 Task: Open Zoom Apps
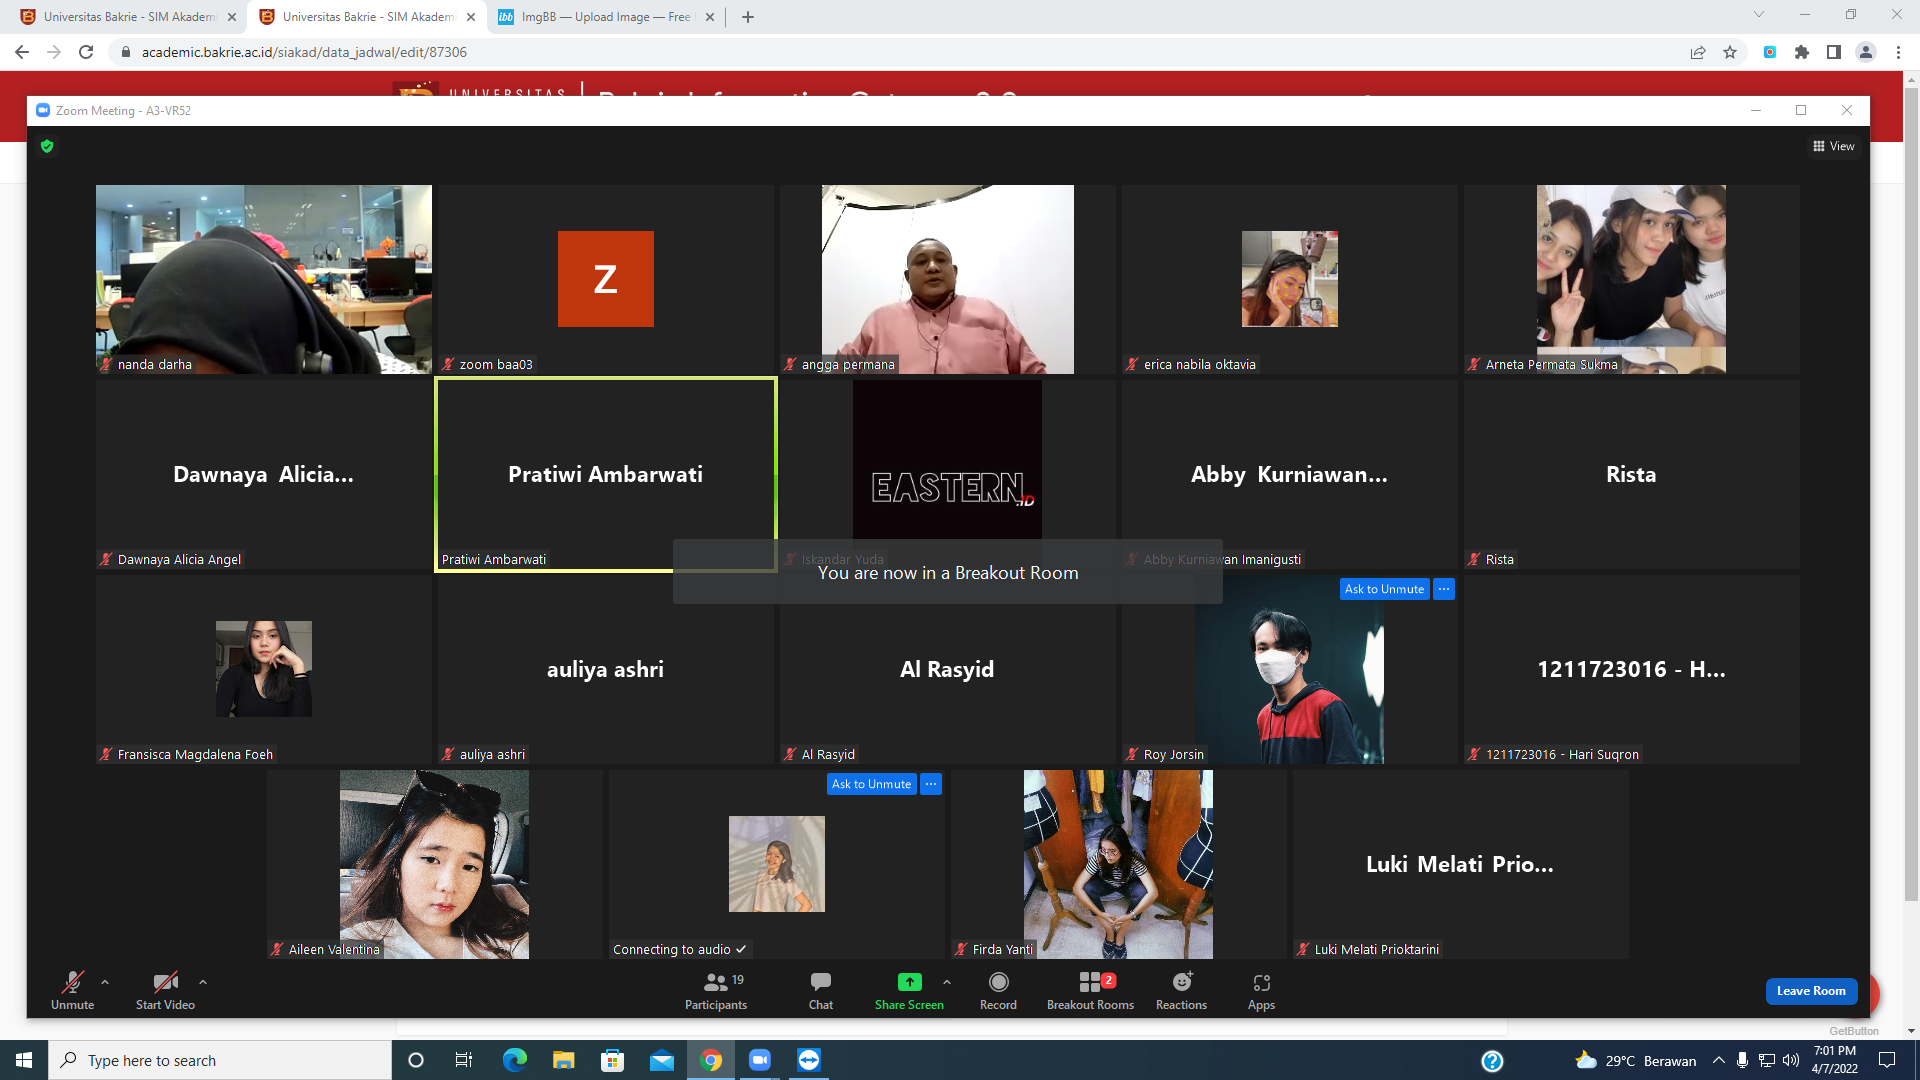tap(1261, 991)
